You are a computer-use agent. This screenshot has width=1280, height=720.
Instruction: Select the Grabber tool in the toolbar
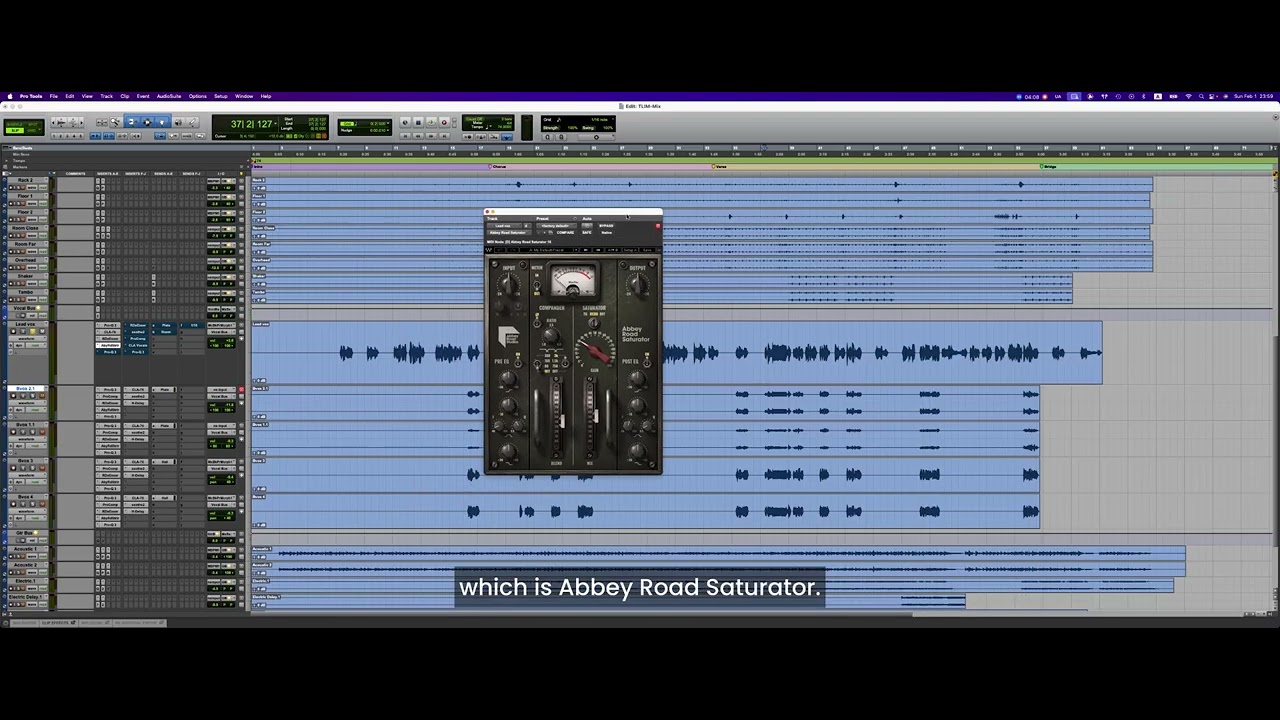[162, 122]
